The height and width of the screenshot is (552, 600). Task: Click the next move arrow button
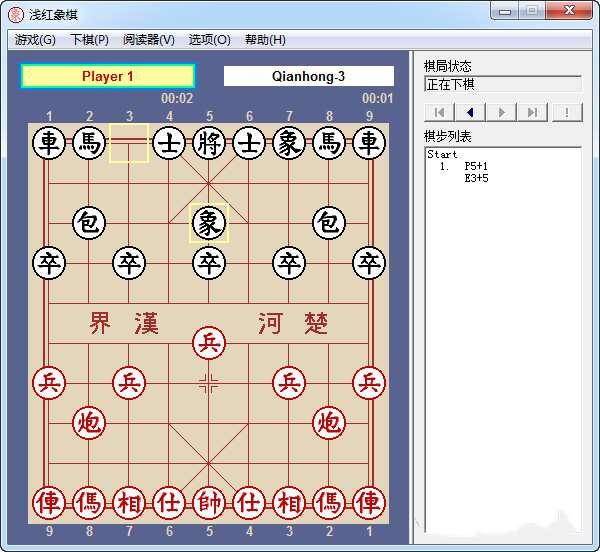coord(502,112)
